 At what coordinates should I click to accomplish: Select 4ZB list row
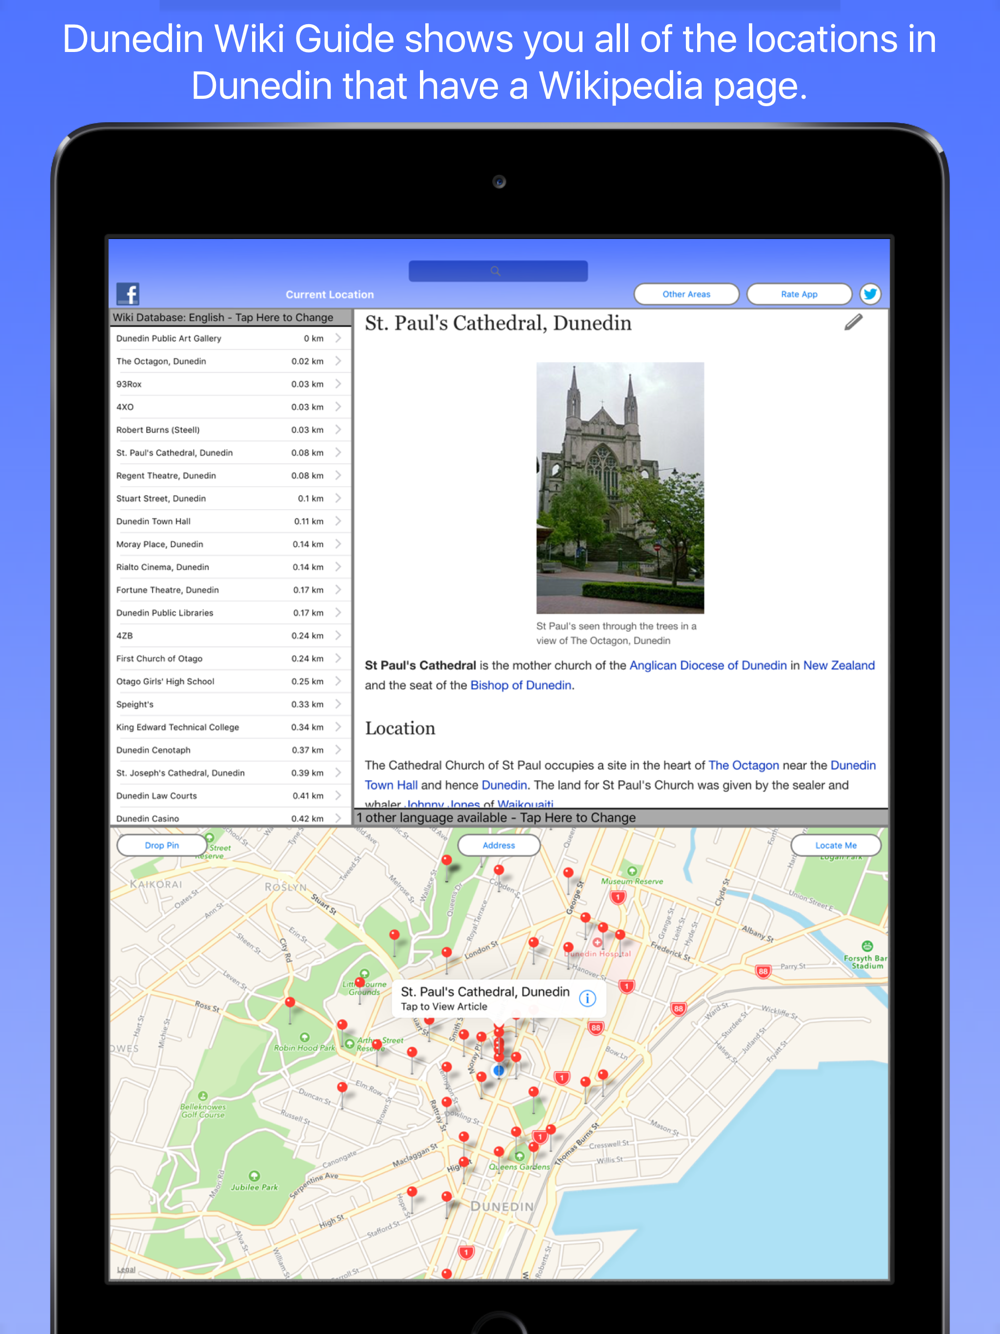pyautogui.click(x=230, y=636)
